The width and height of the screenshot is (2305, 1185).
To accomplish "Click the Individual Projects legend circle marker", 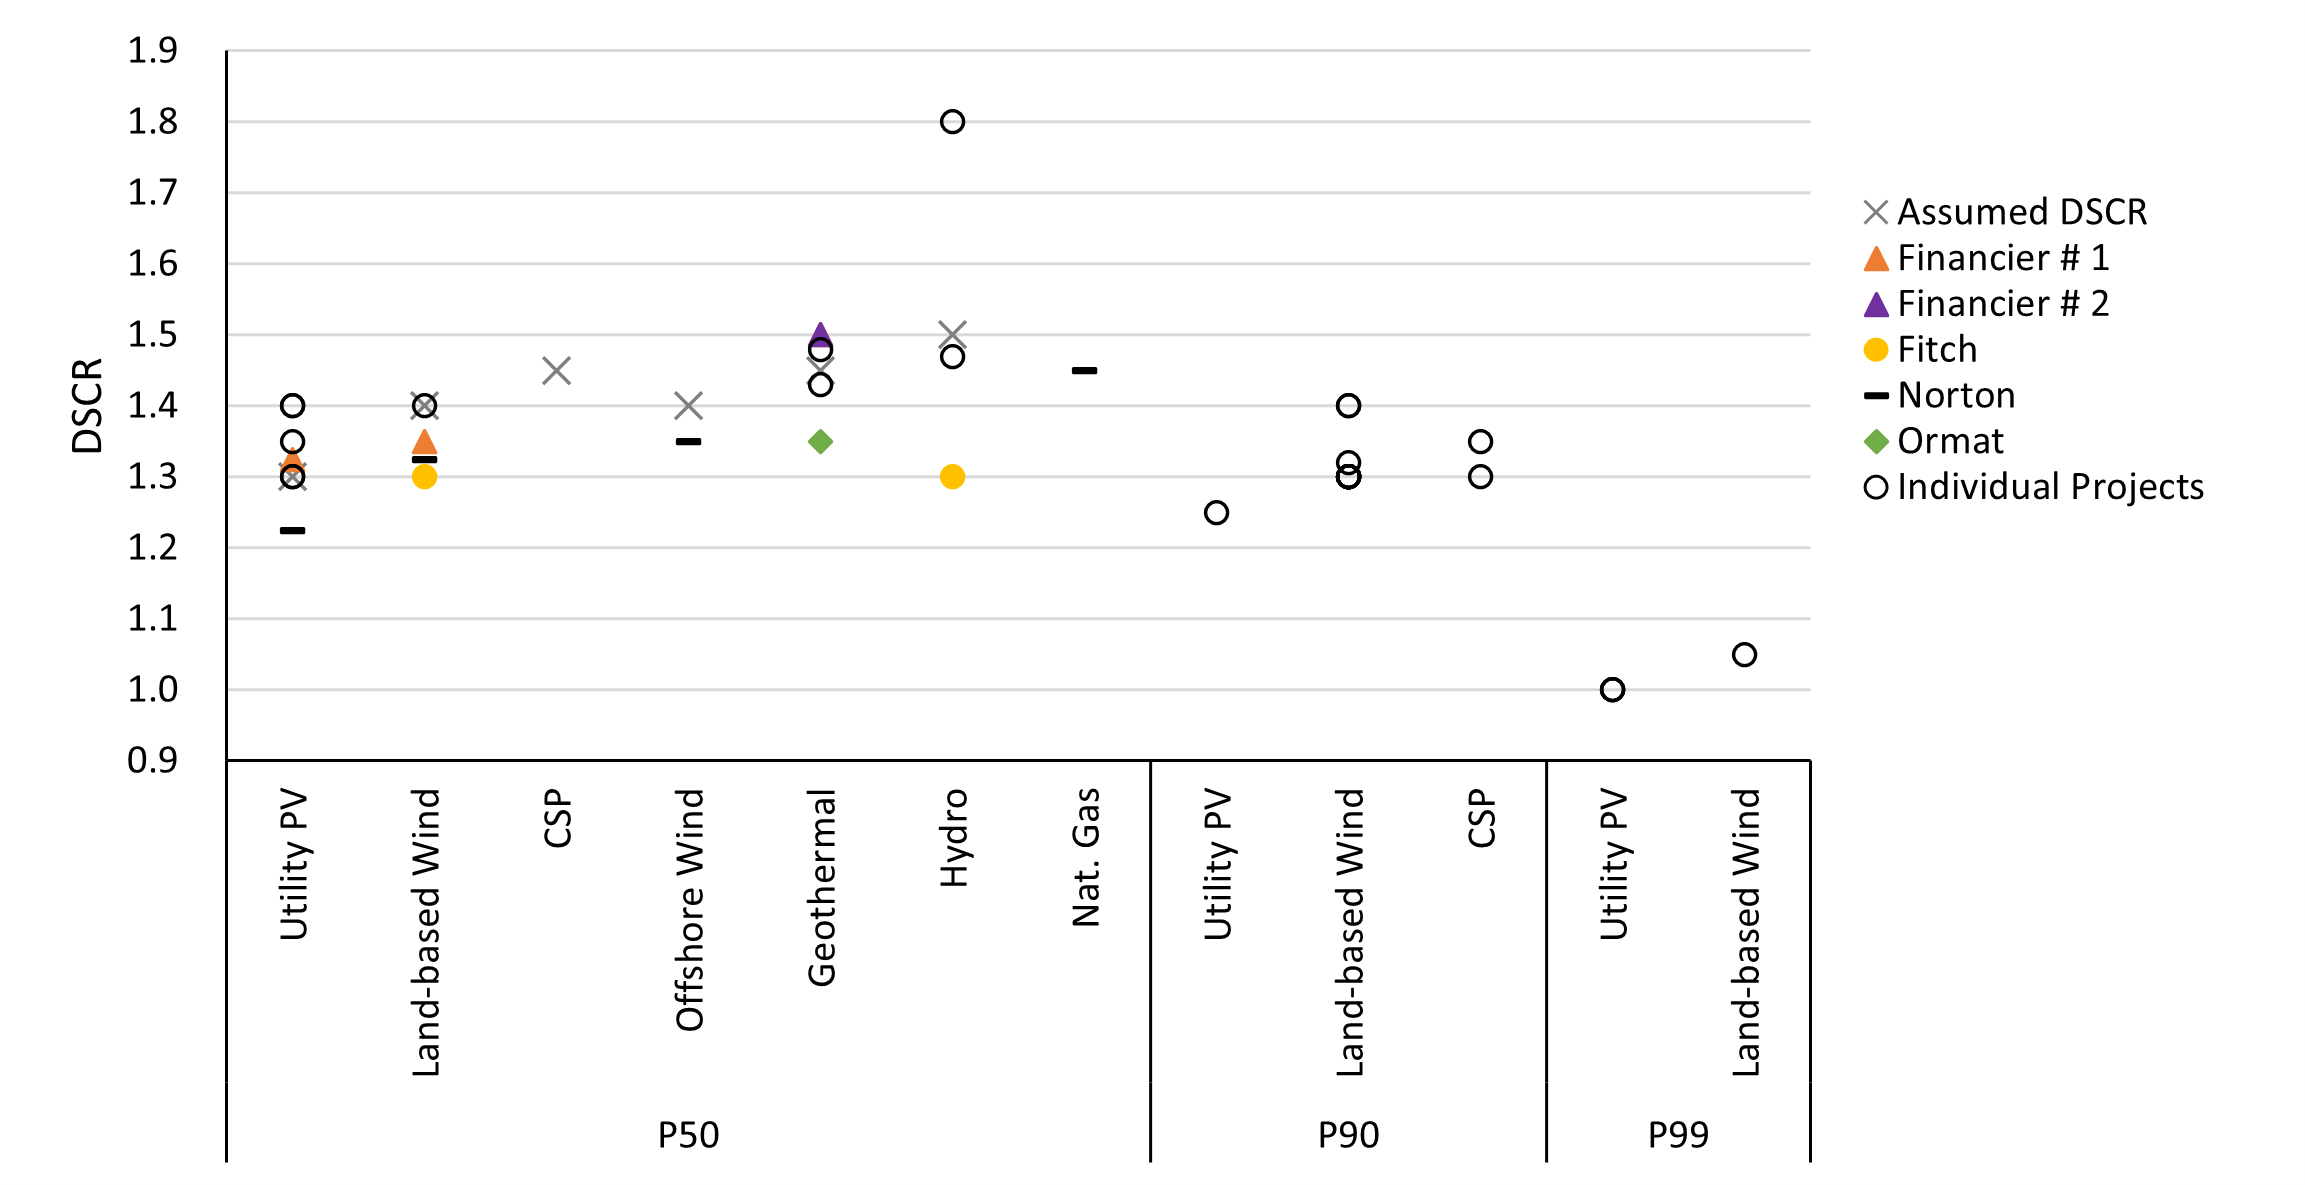I will tap(1875, 487).
